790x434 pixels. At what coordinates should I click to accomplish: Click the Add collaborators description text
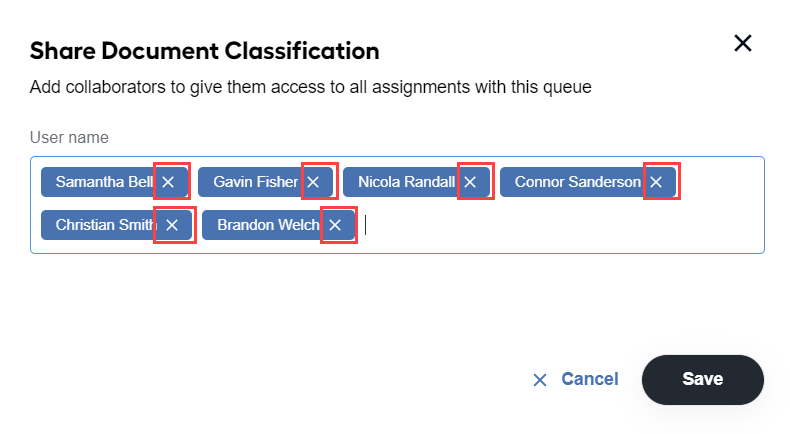(x=310, y=87)
